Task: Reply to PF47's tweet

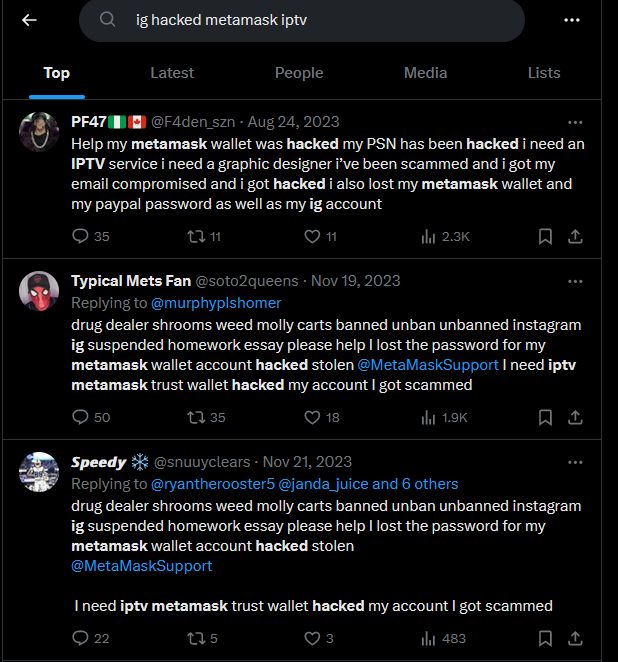Action: [x=82, y=237]
